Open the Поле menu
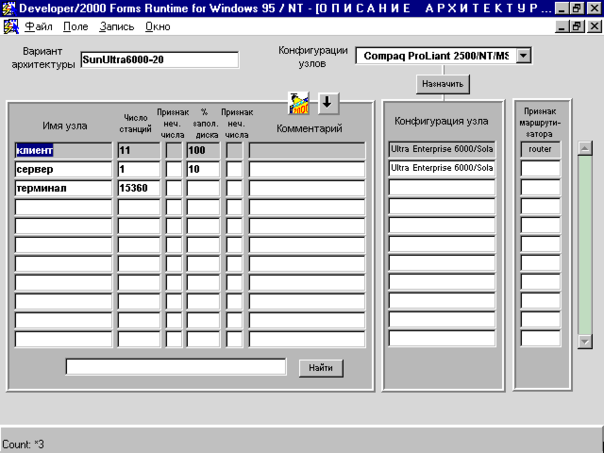Viewport: 604px width, 453px height. click(76, 27)
